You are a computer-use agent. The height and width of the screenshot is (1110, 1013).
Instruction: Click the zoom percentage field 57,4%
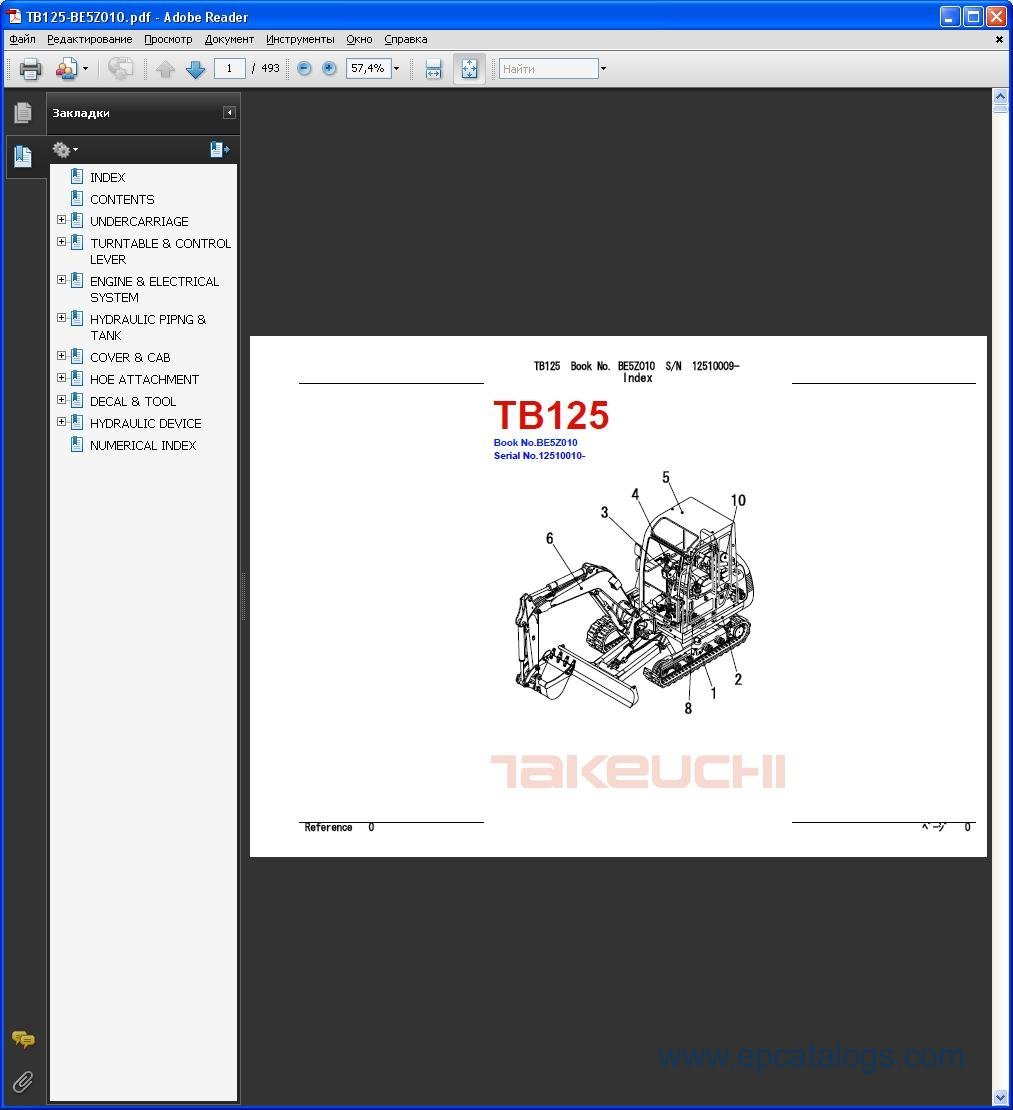(x=368, y=68)
